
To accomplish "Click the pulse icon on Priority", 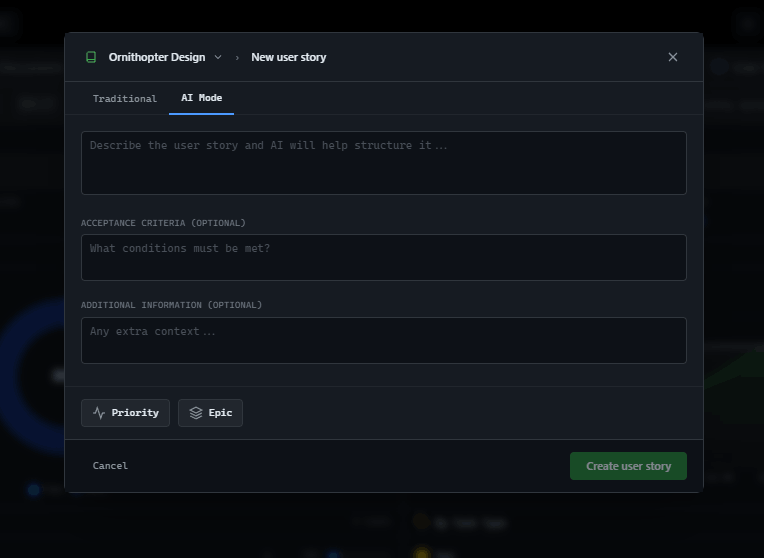I will pyautogui.click(x=99, y=413).
